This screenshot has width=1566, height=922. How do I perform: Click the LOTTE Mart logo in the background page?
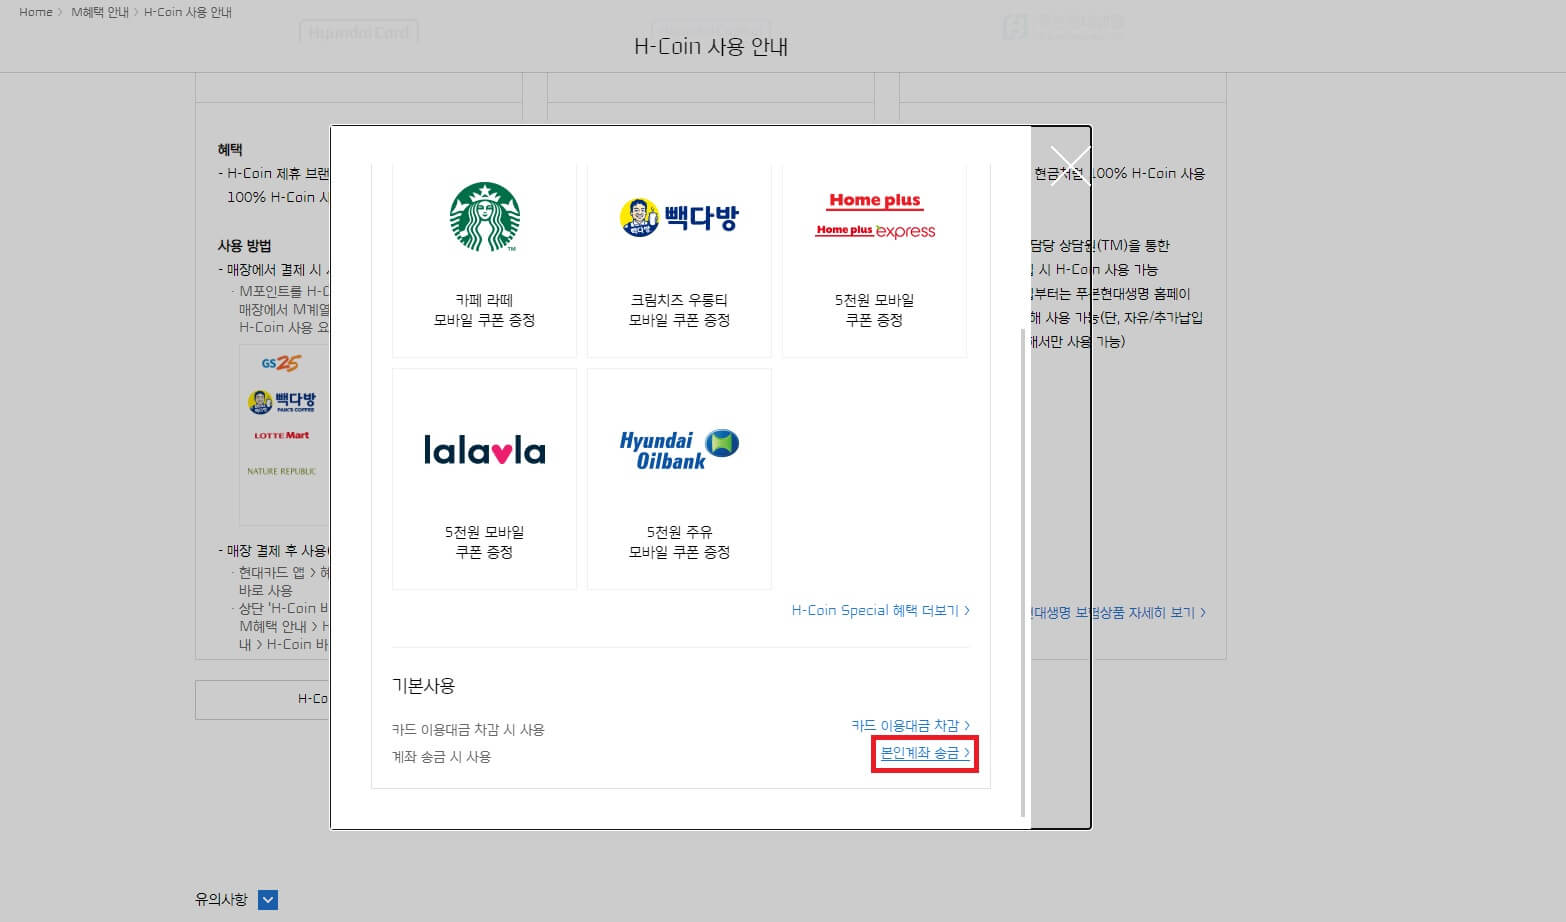(282, 435)
